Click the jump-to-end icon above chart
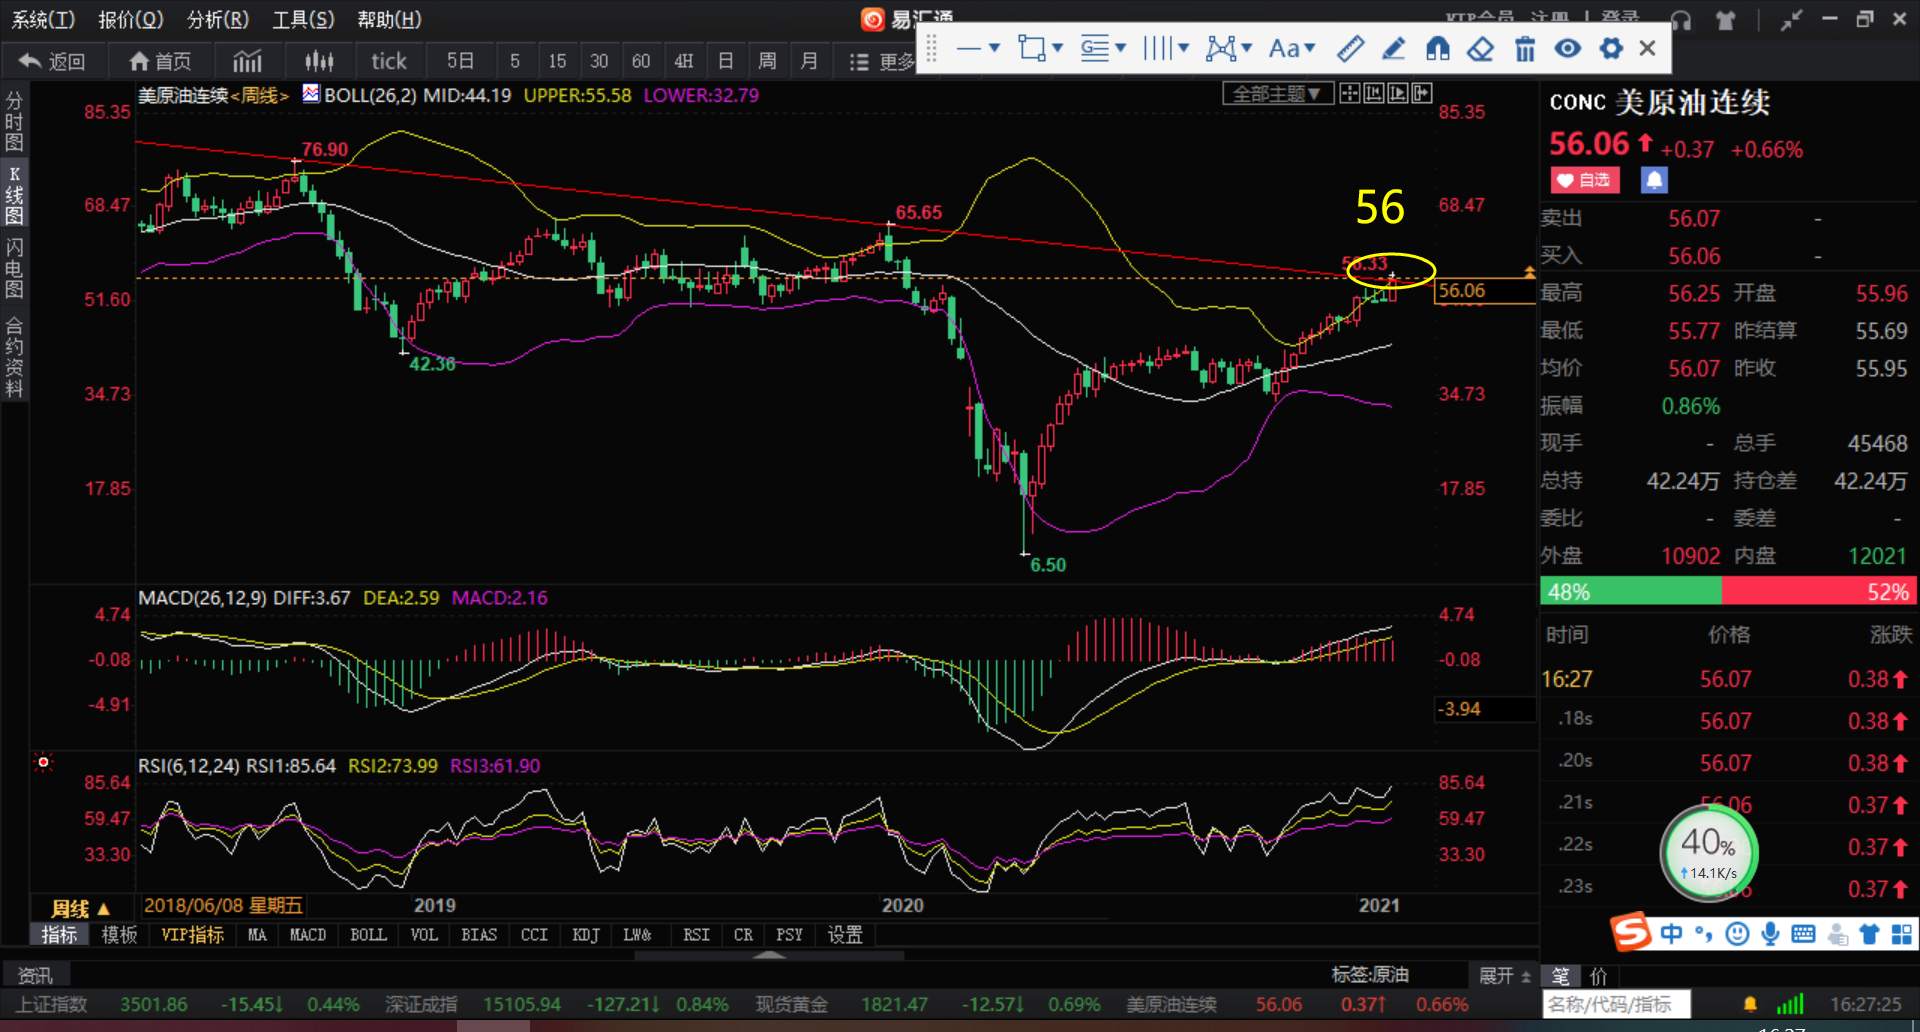 (1421, 93)
